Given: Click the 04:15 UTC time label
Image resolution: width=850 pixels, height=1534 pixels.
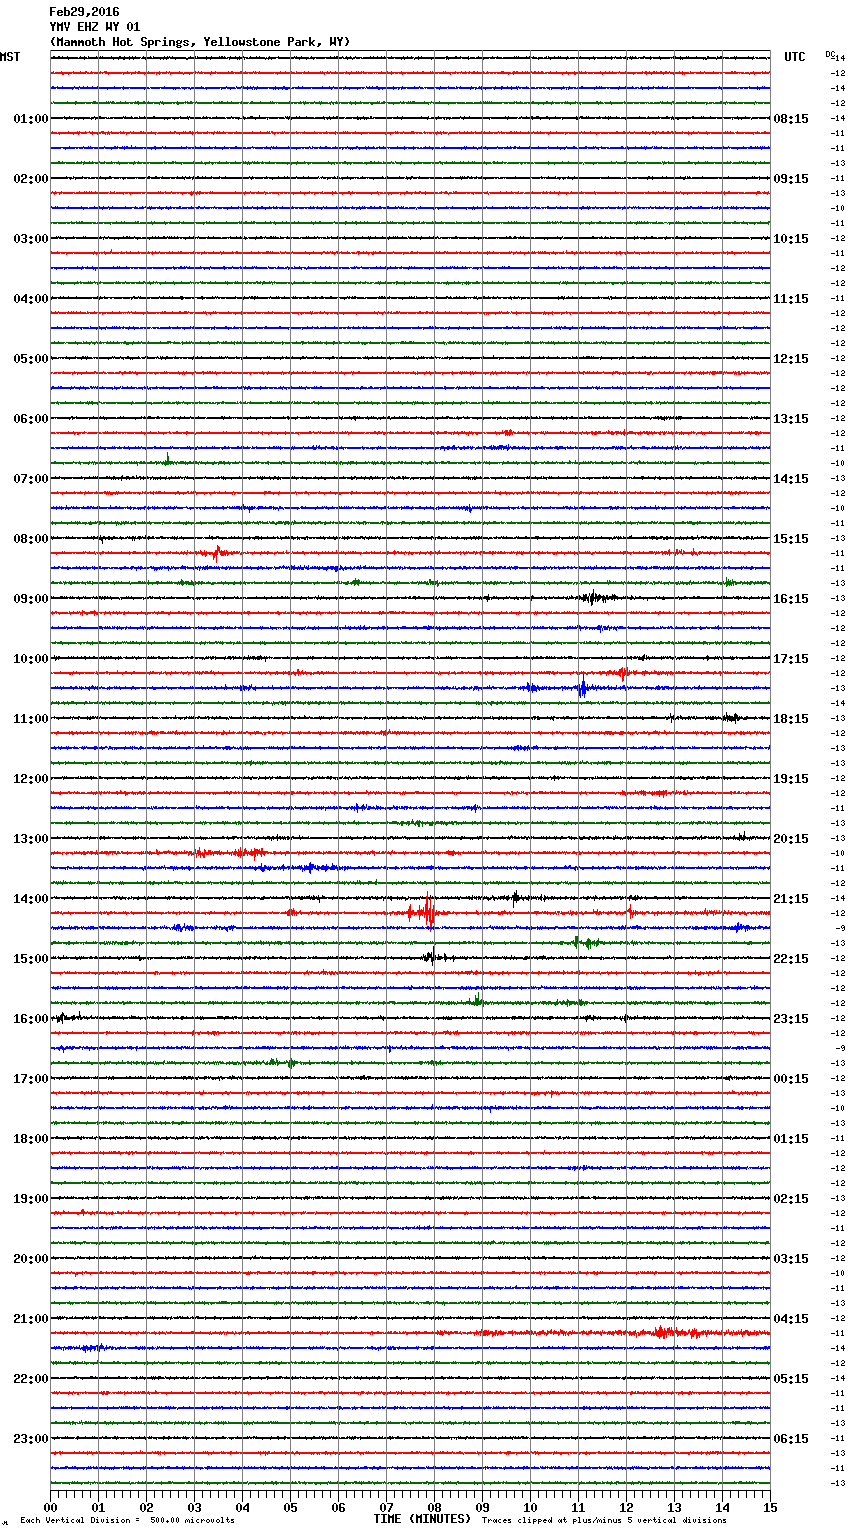Looking at the screenshot, I should pos(791,1319).
